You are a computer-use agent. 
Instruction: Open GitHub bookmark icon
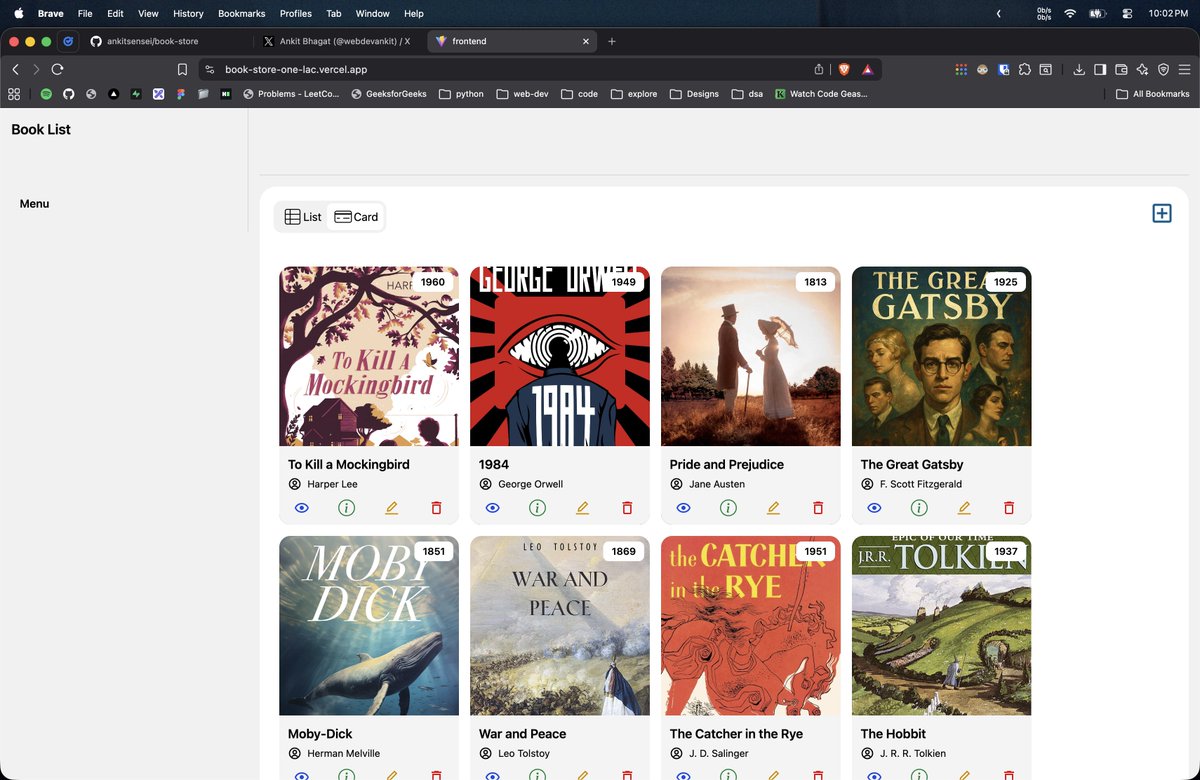point(69,94)
